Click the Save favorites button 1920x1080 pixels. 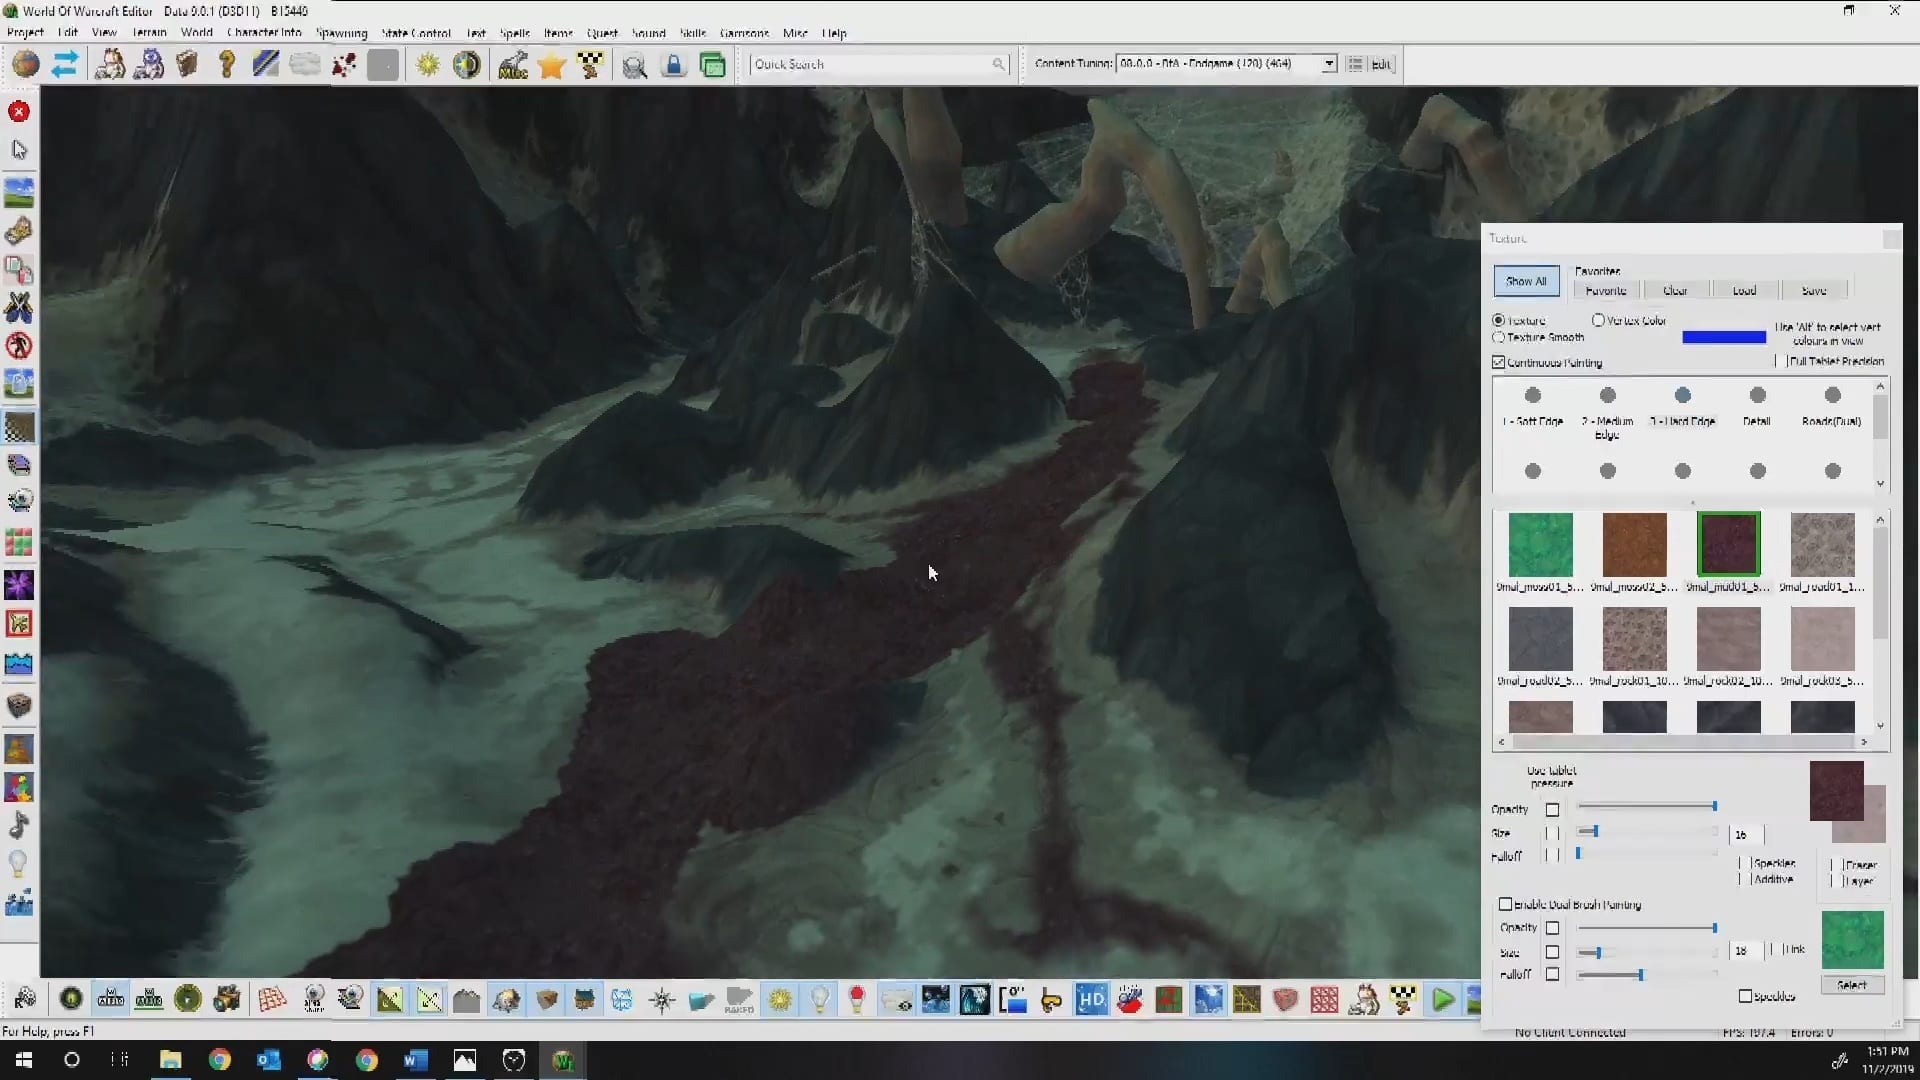1813,290
